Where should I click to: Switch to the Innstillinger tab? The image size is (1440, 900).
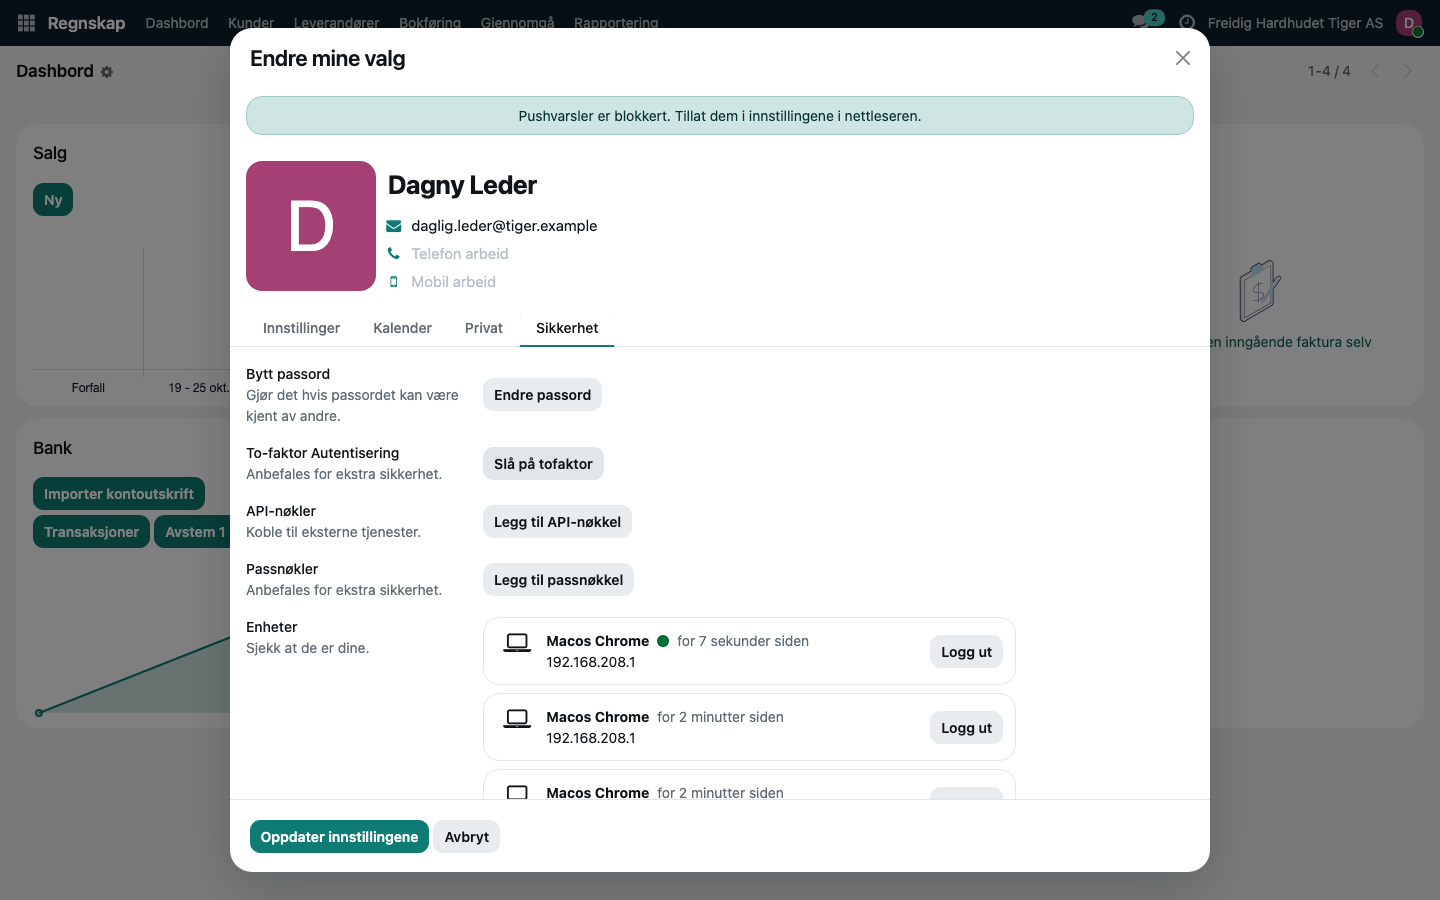click(301, 328)
